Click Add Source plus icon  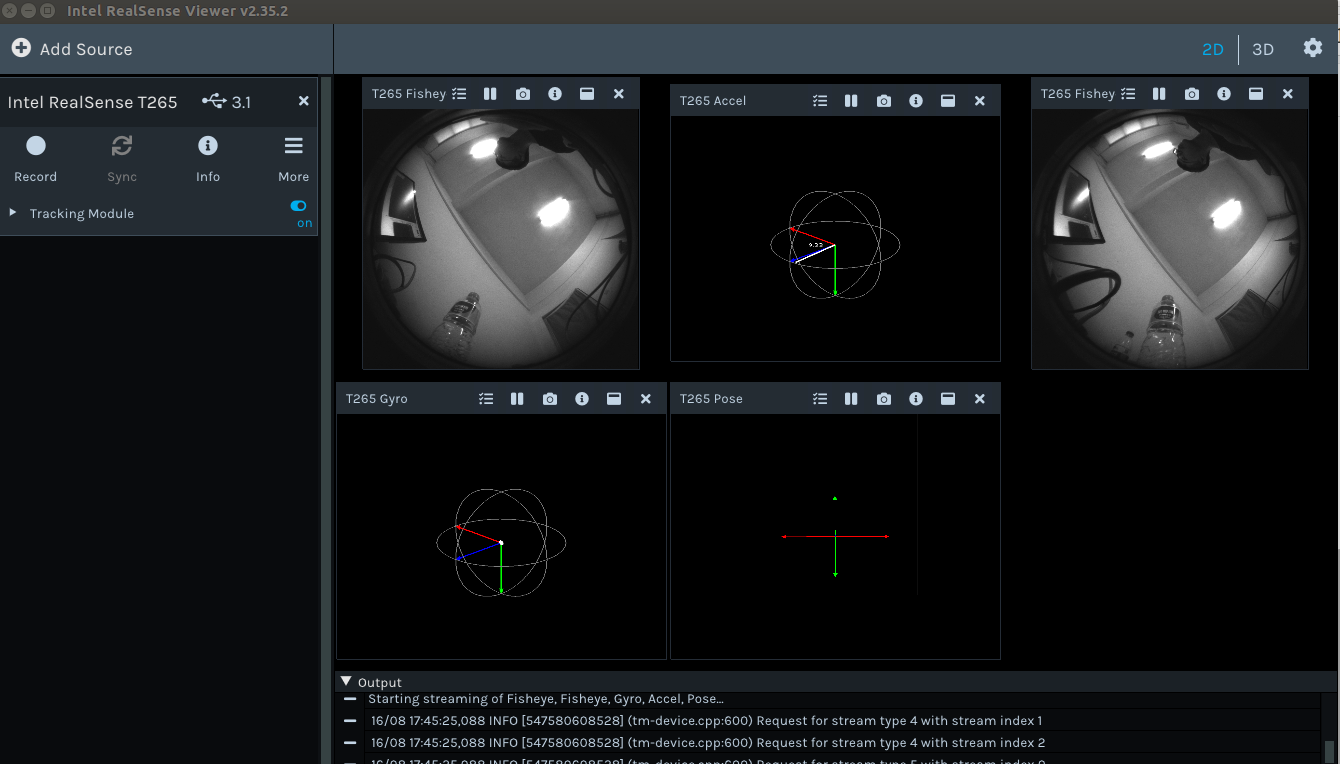click(x=21, y=48)
